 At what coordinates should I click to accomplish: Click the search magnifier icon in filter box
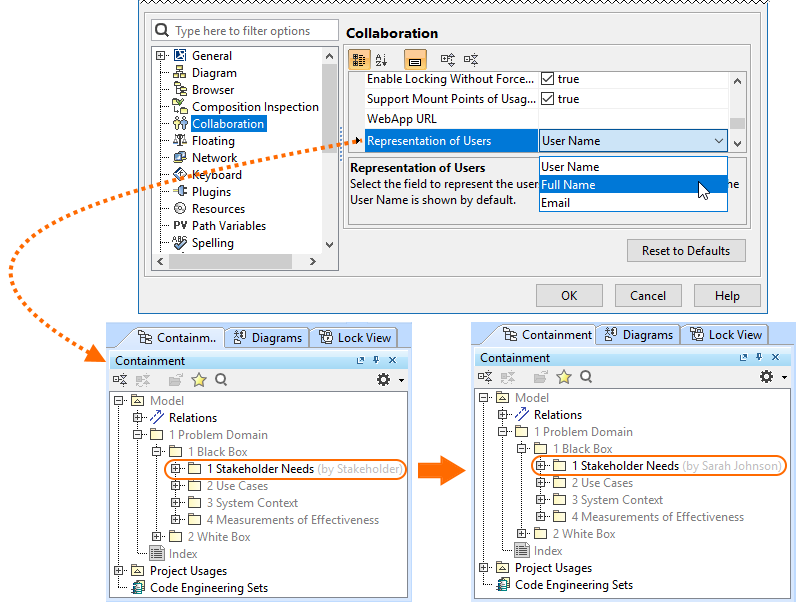coord(162,30)
